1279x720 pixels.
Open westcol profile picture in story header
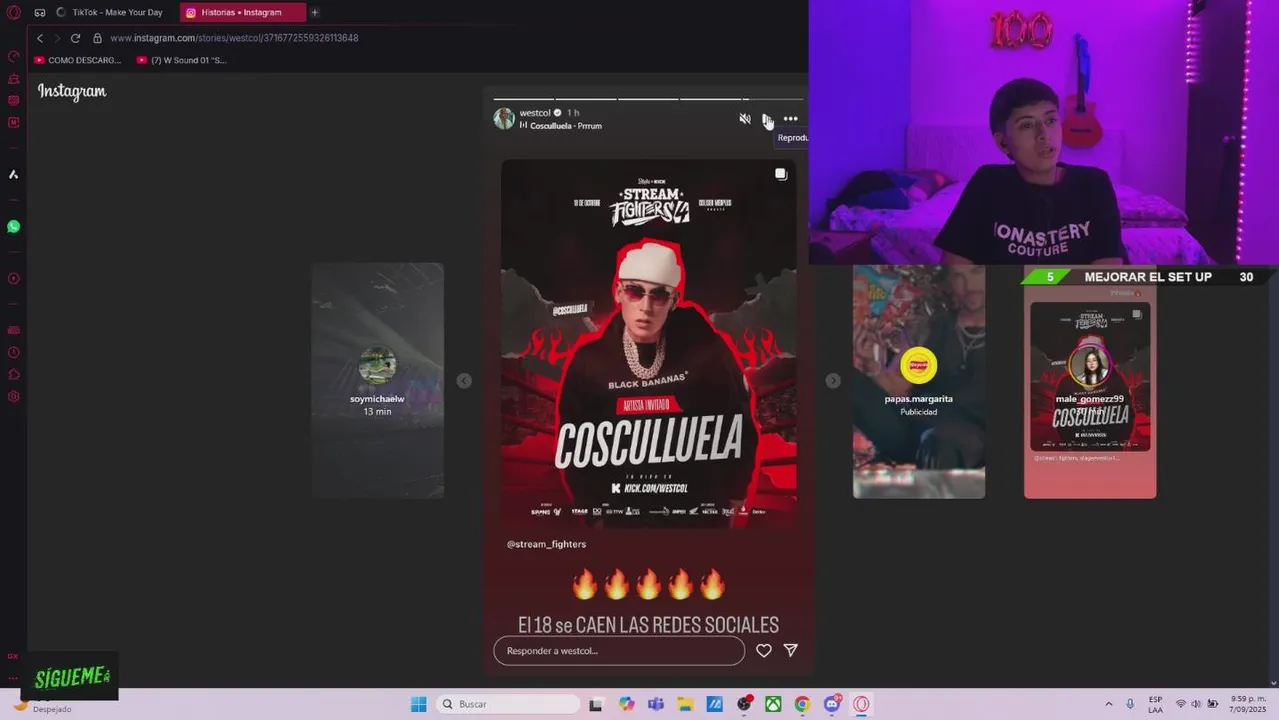pos(504,119)
